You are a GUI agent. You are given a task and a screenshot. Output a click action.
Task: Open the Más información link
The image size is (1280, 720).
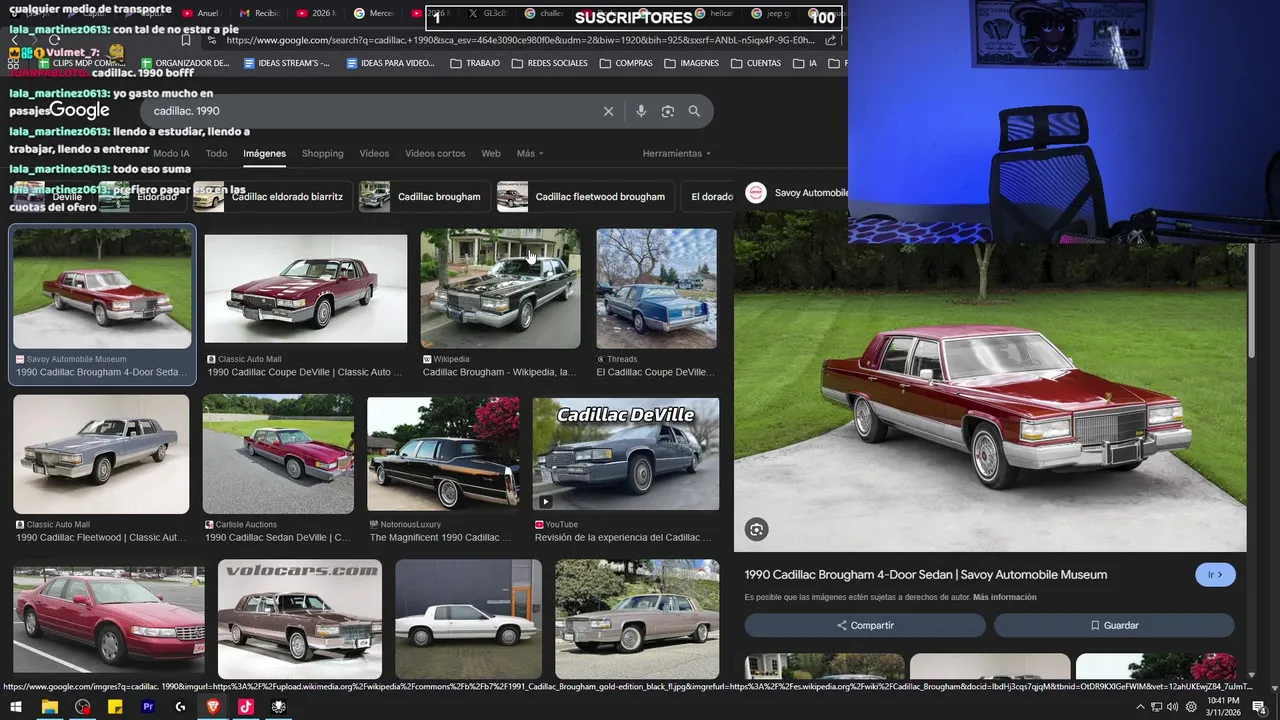point(1005,597)
